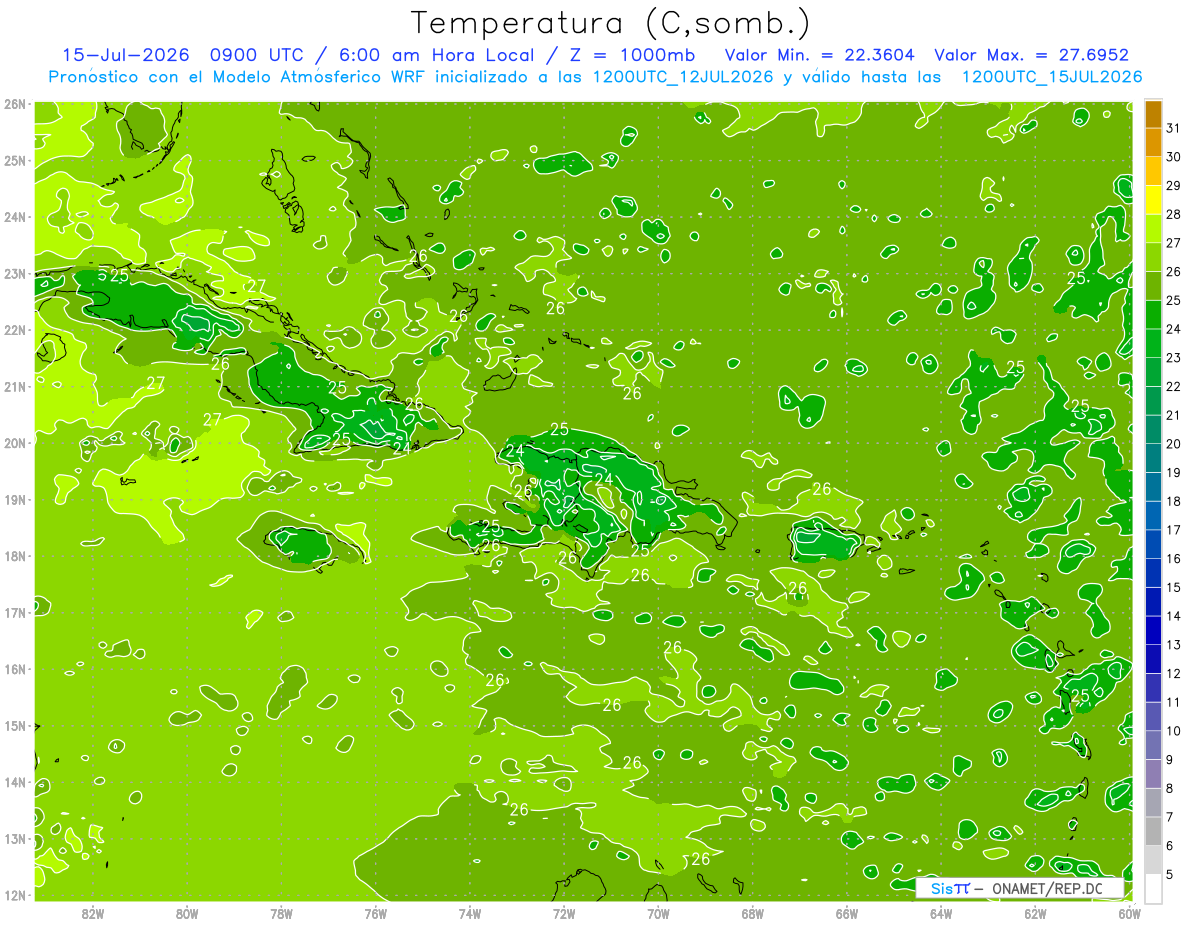Click the color bar scale value 31

[1174, 128]
